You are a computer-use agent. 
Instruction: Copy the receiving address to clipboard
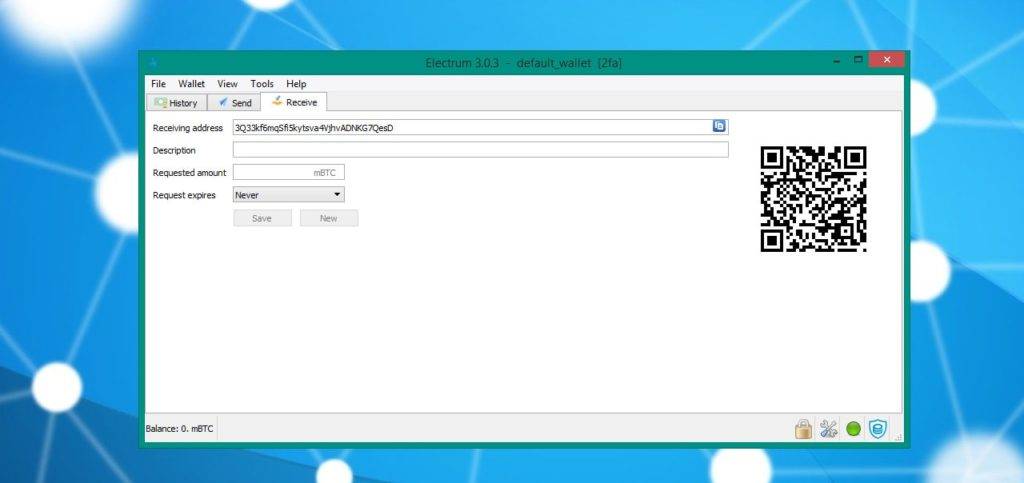click(719, 126)
